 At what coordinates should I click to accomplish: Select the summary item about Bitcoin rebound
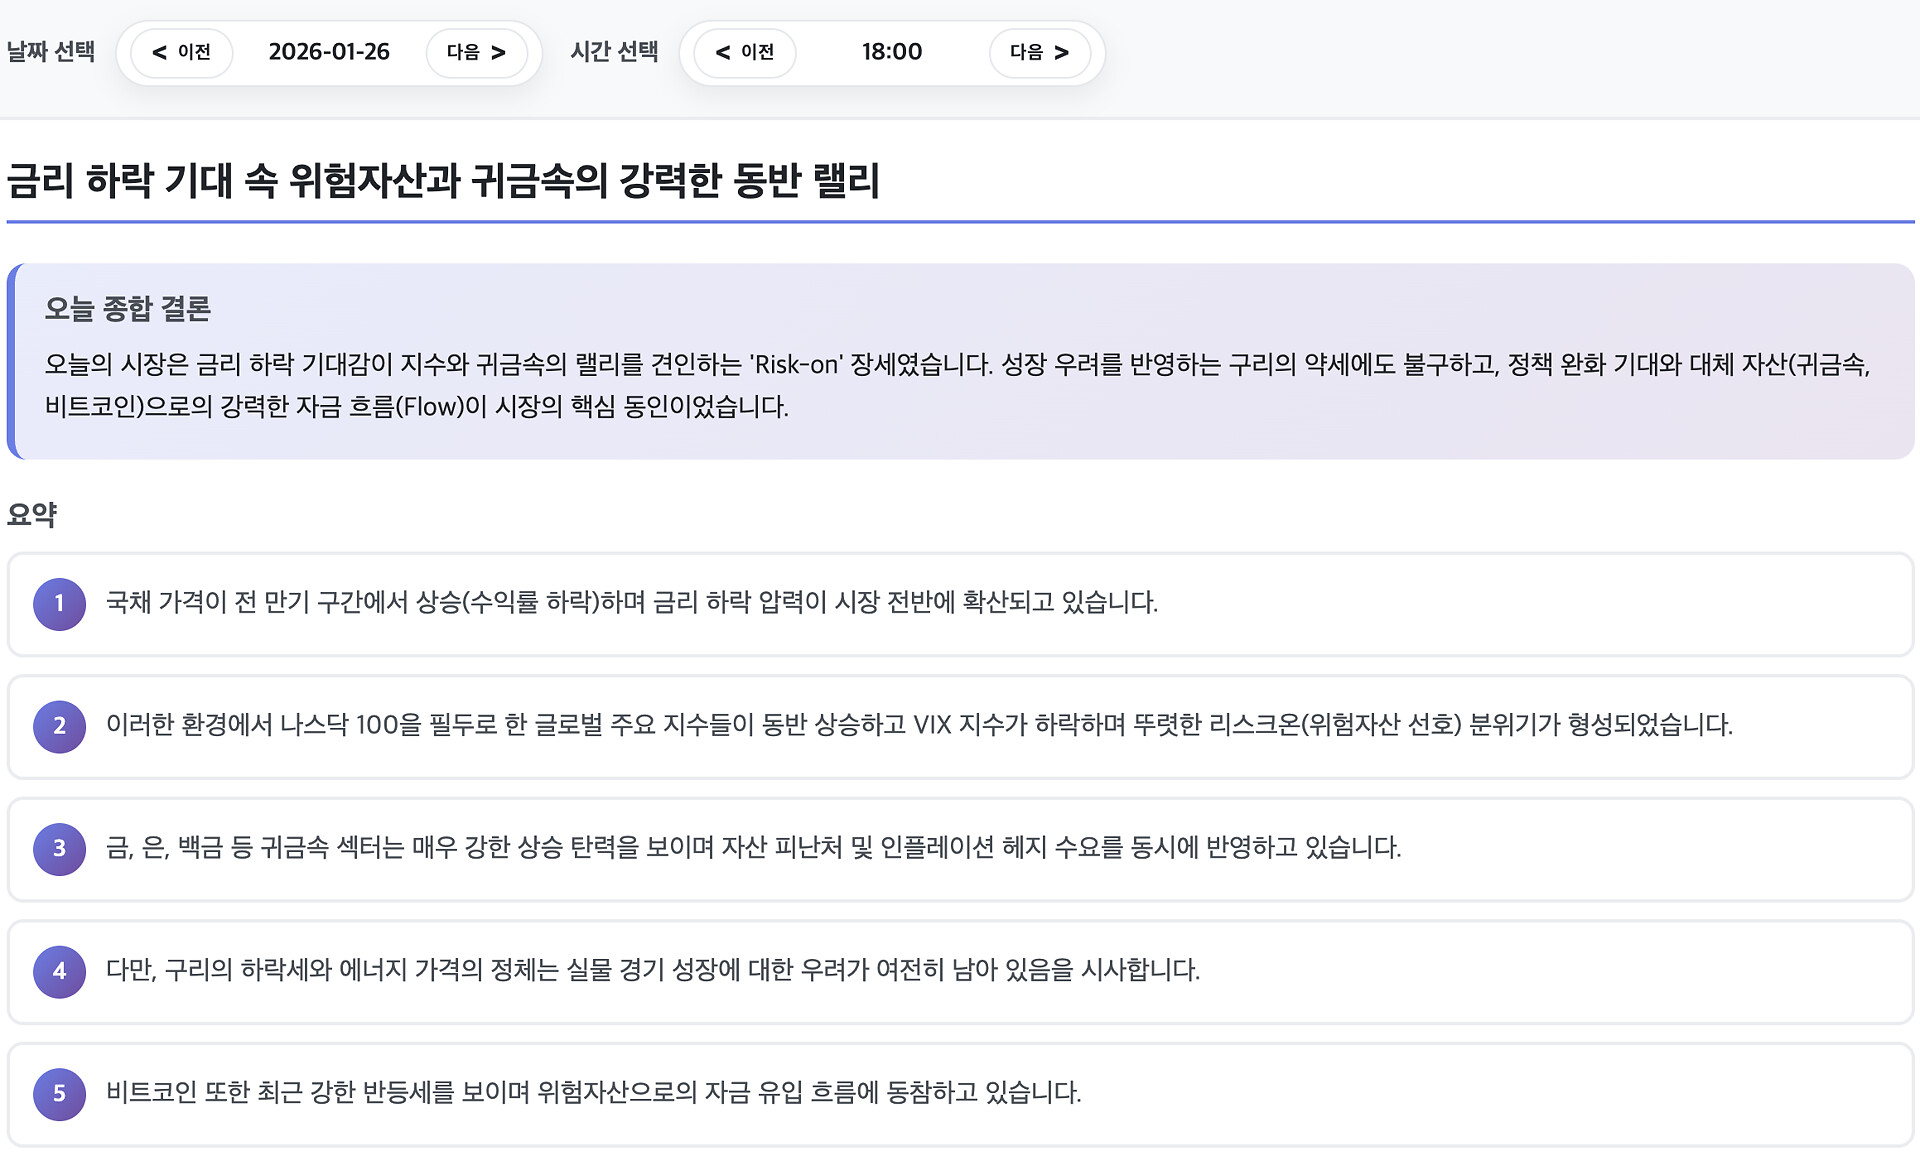(593, 1092)
